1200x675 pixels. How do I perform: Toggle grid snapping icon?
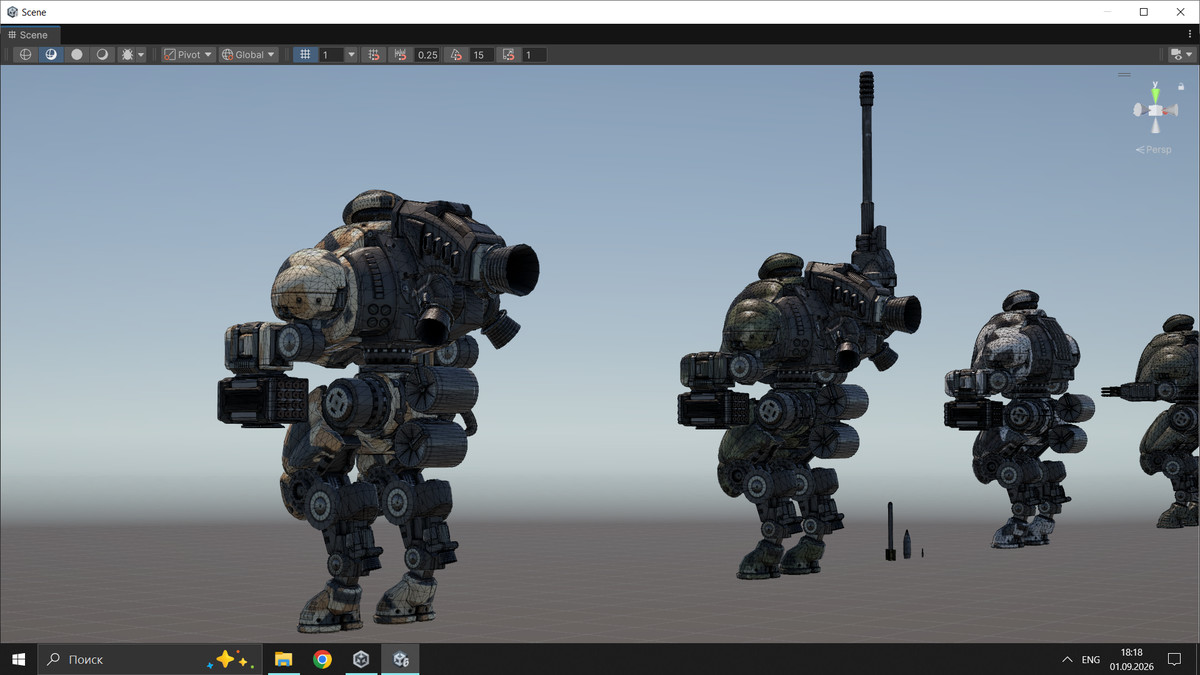pyautogui.click(x=373, y=55)
